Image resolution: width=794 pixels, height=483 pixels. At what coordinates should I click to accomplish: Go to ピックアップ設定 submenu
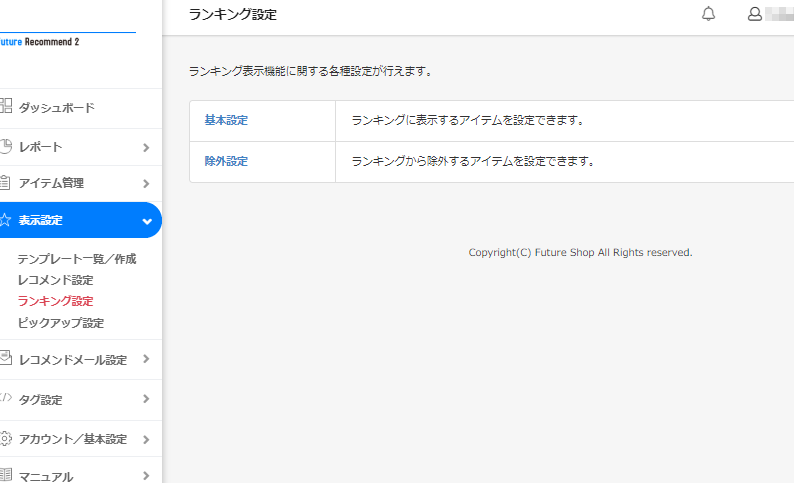(x=61, y=323)
